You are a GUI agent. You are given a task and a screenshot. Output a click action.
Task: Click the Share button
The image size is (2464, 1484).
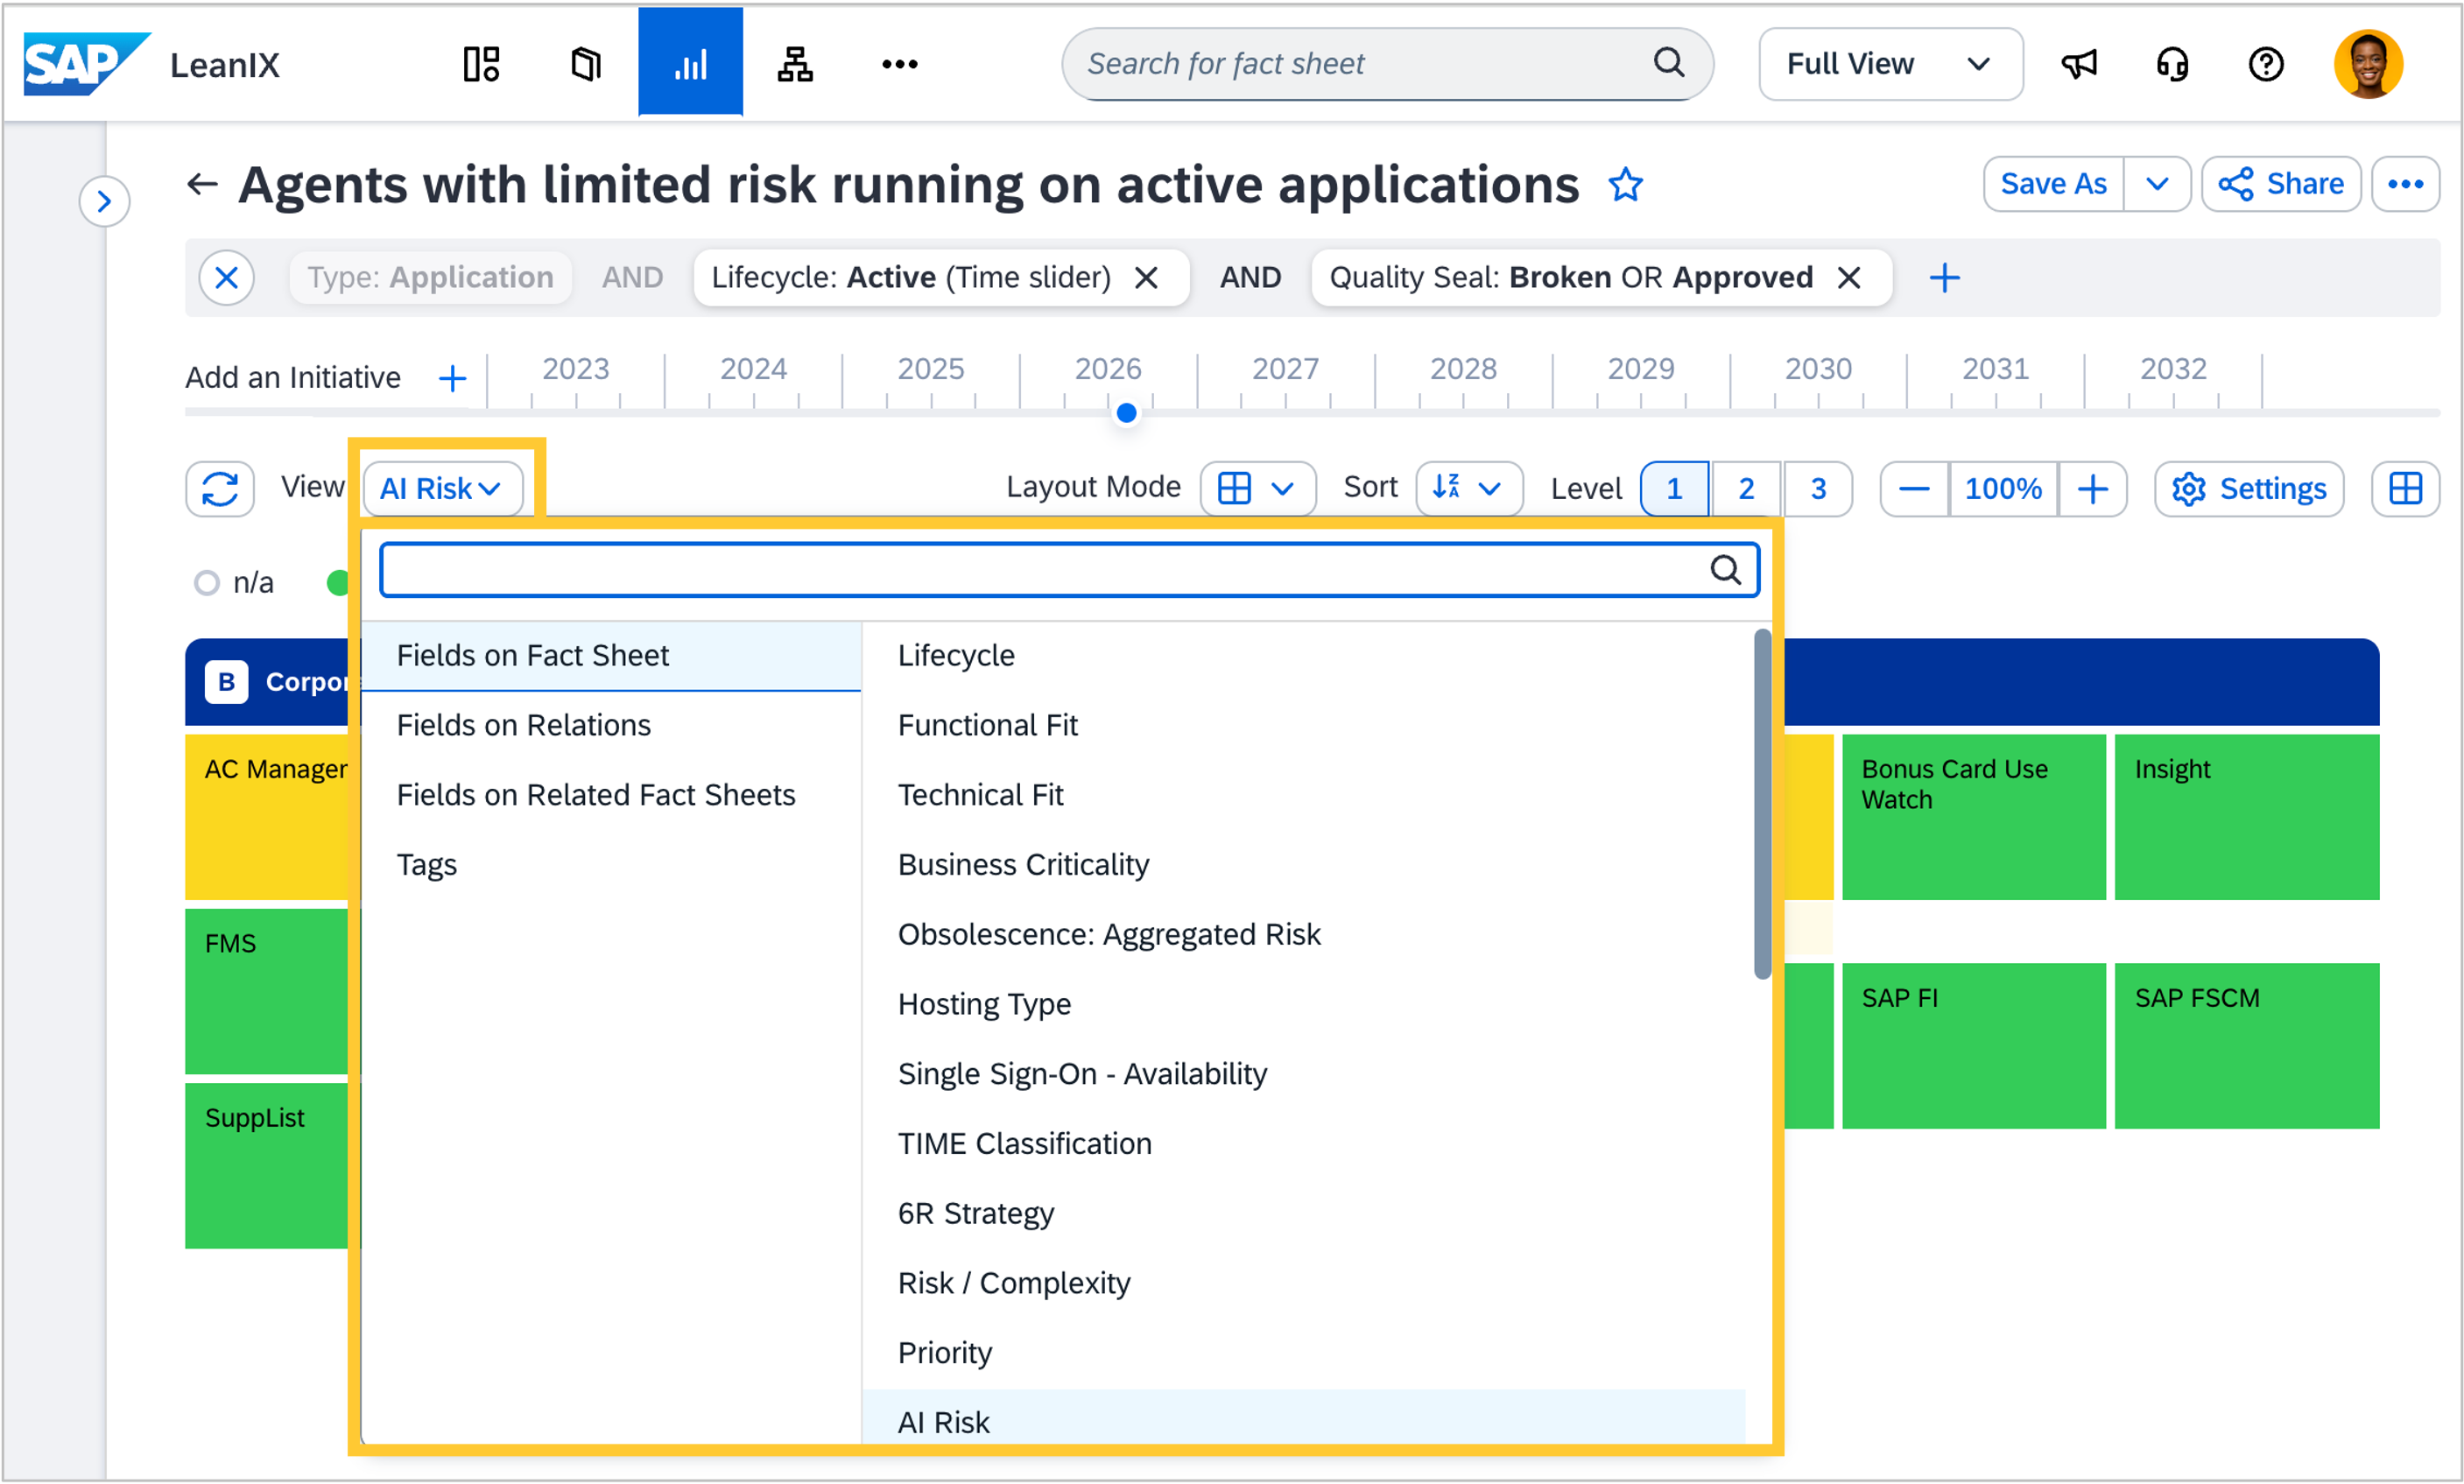[x=2281, y=184]
